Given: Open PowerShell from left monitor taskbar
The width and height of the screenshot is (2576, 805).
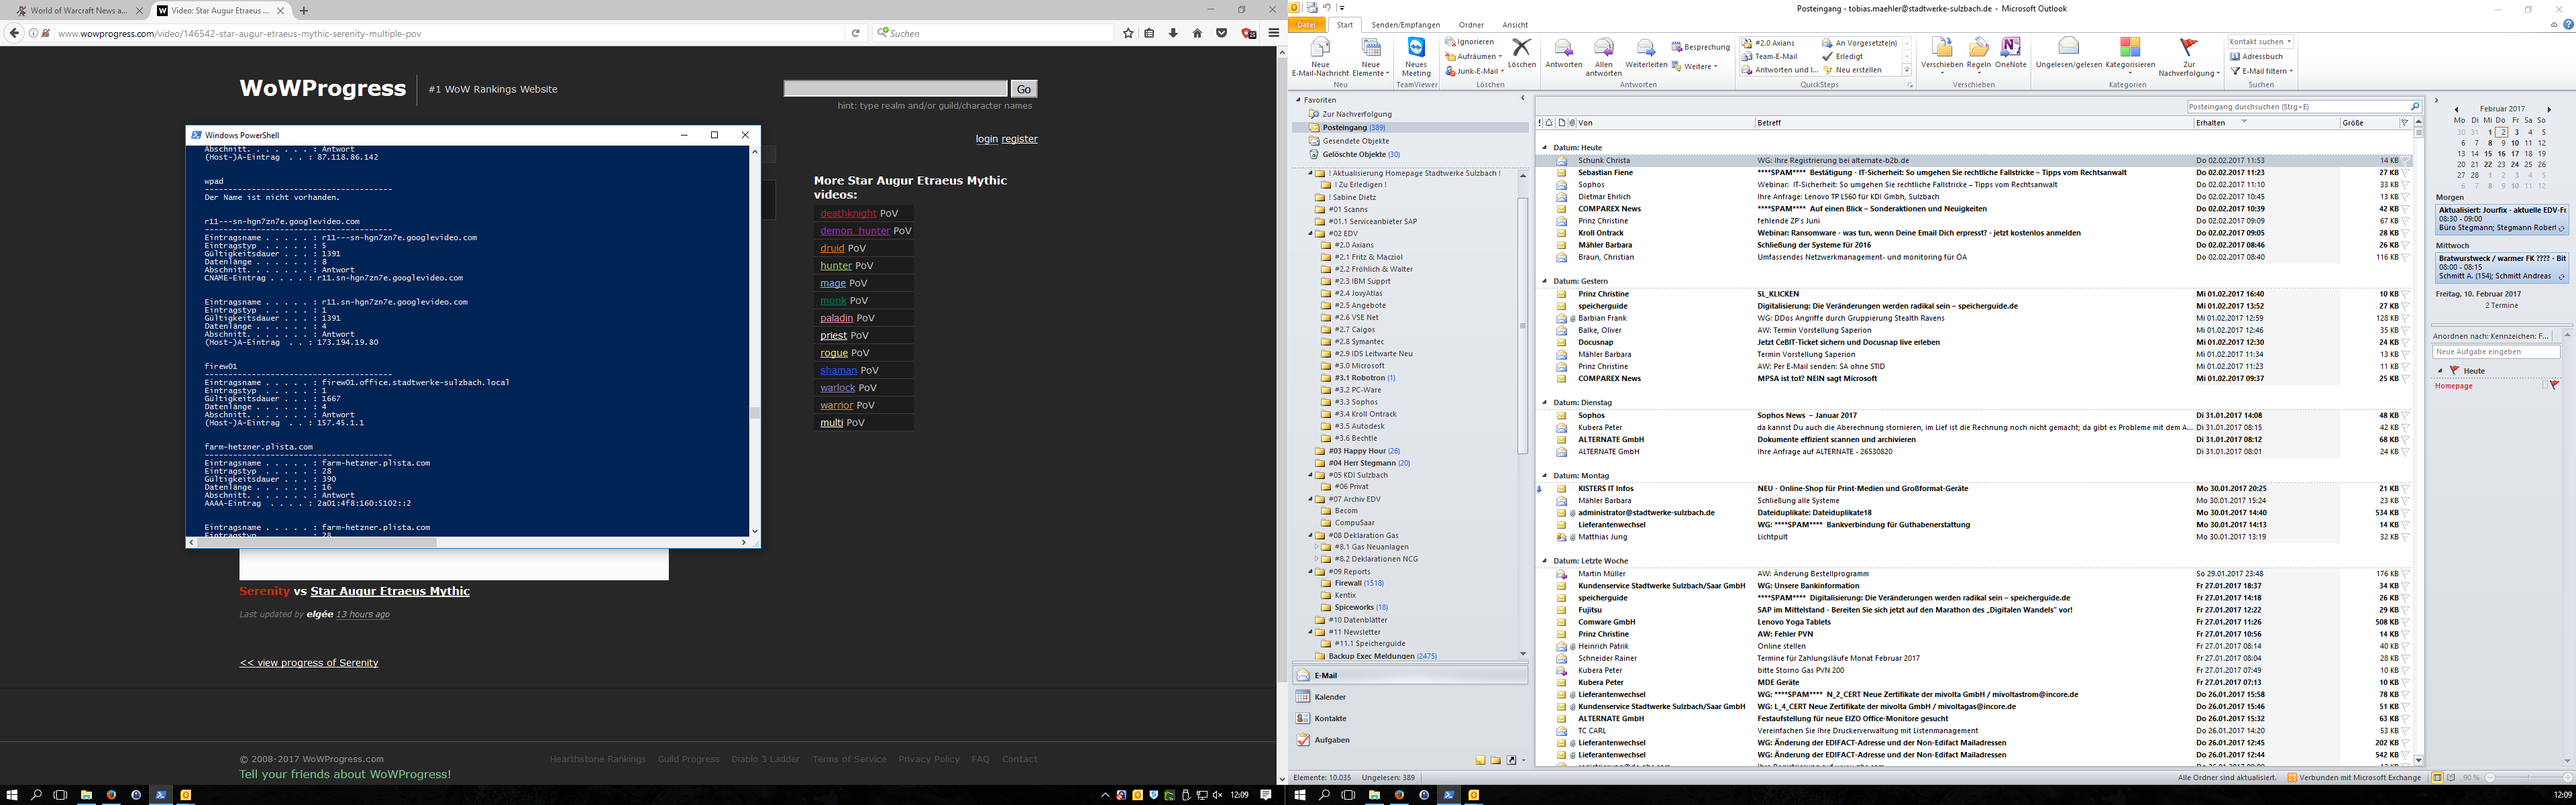Looking at the screenshot, I should [x=160, y=795].
